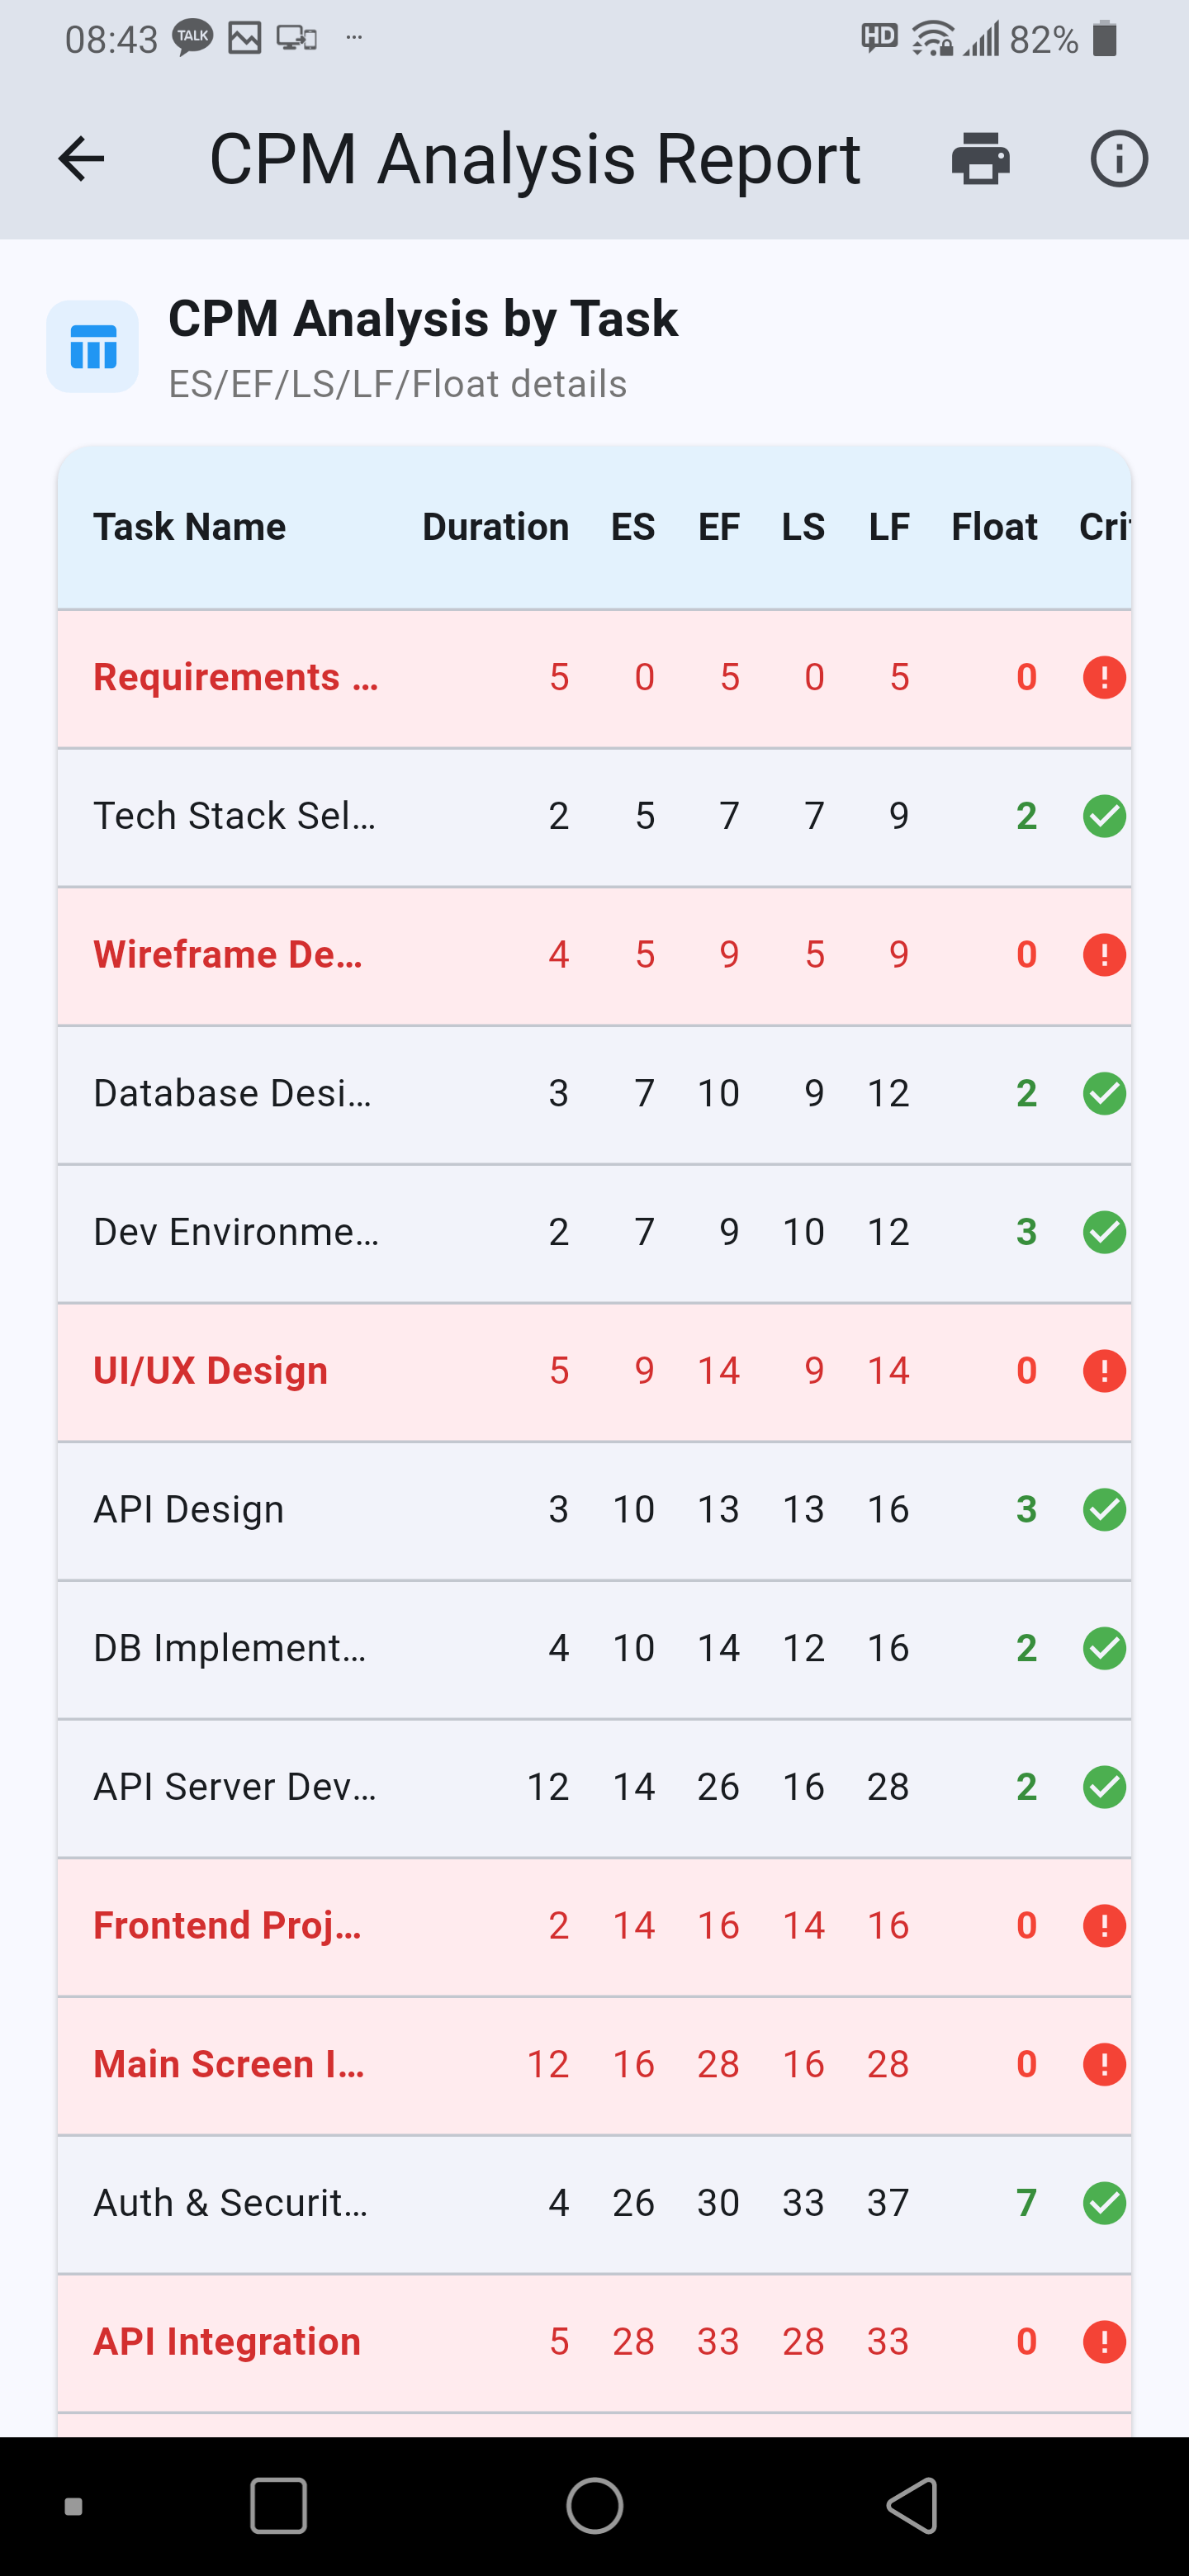Screen dimensions: 1189x2576
Task: Tap the critical alert on API Integration row
Action: [1104, 2341]
